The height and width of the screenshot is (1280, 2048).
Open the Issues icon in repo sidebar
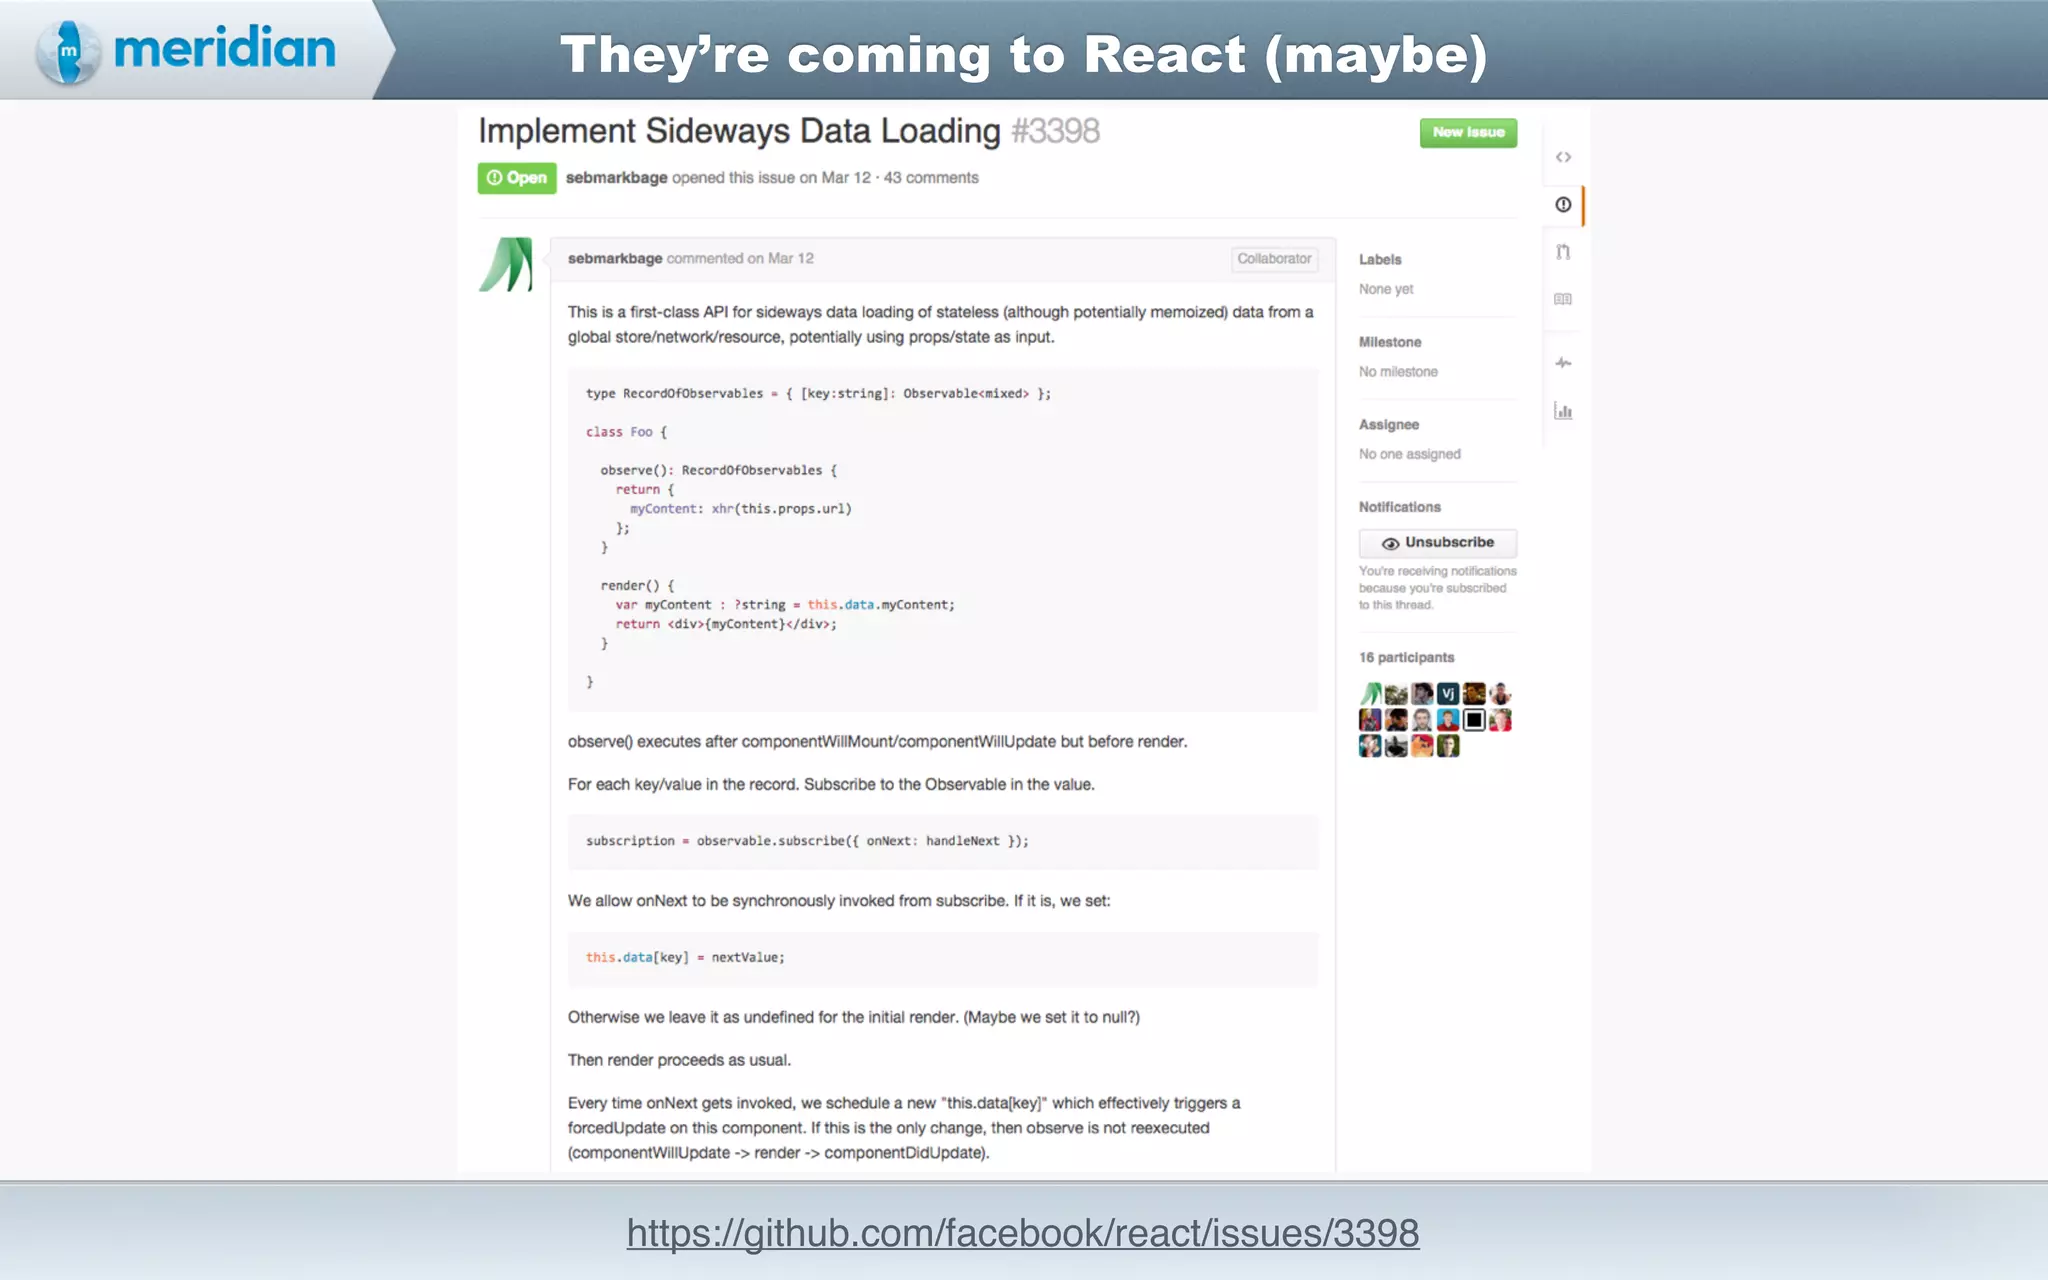coord(1563,204)
